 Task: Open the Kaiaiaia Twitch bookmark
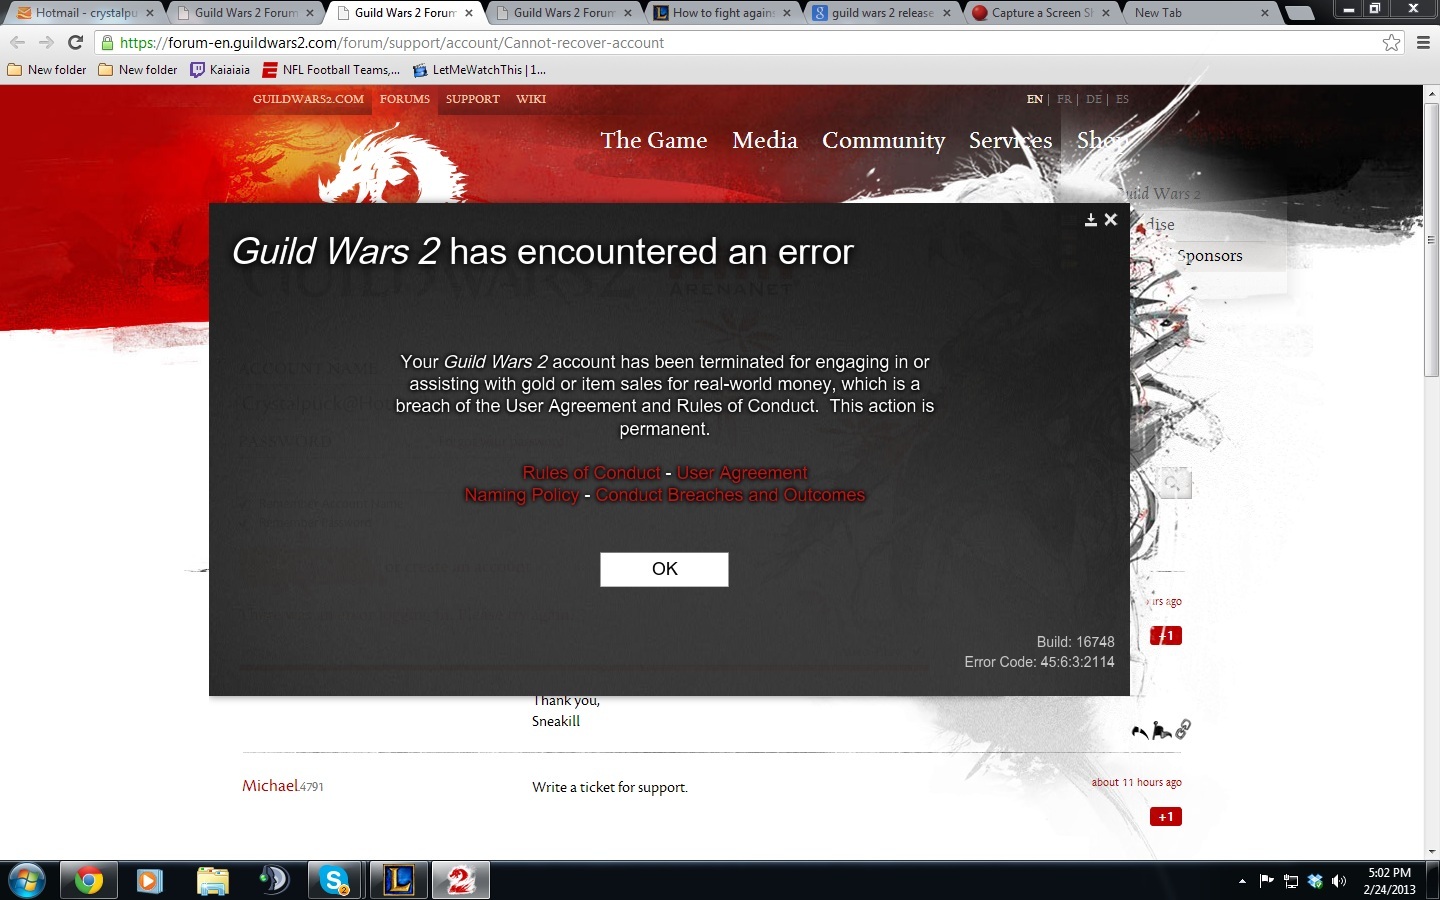(220, 70)
